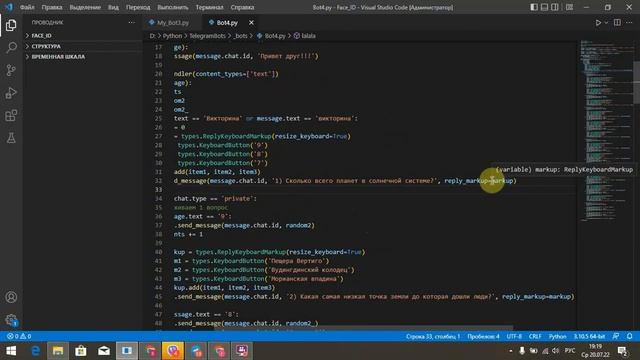
Task: Open notifications bell in status bar
Action: [x=629, y=336]
